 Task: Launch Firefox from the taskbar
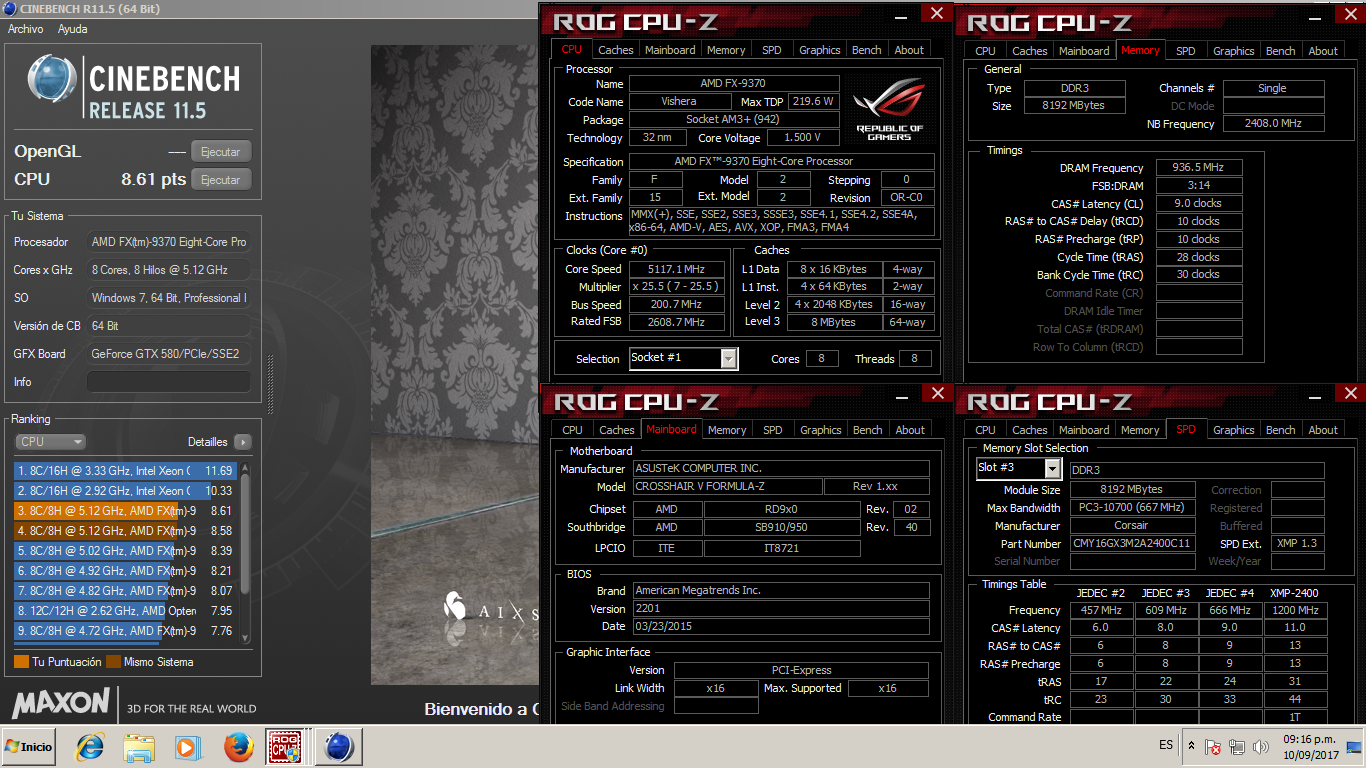pos(238,747)
